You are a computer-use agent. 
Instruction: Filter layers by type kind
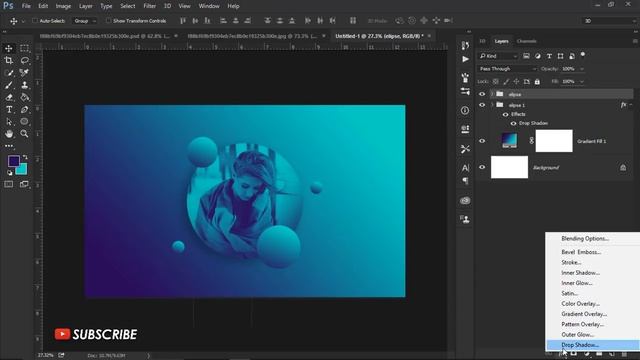549,56
